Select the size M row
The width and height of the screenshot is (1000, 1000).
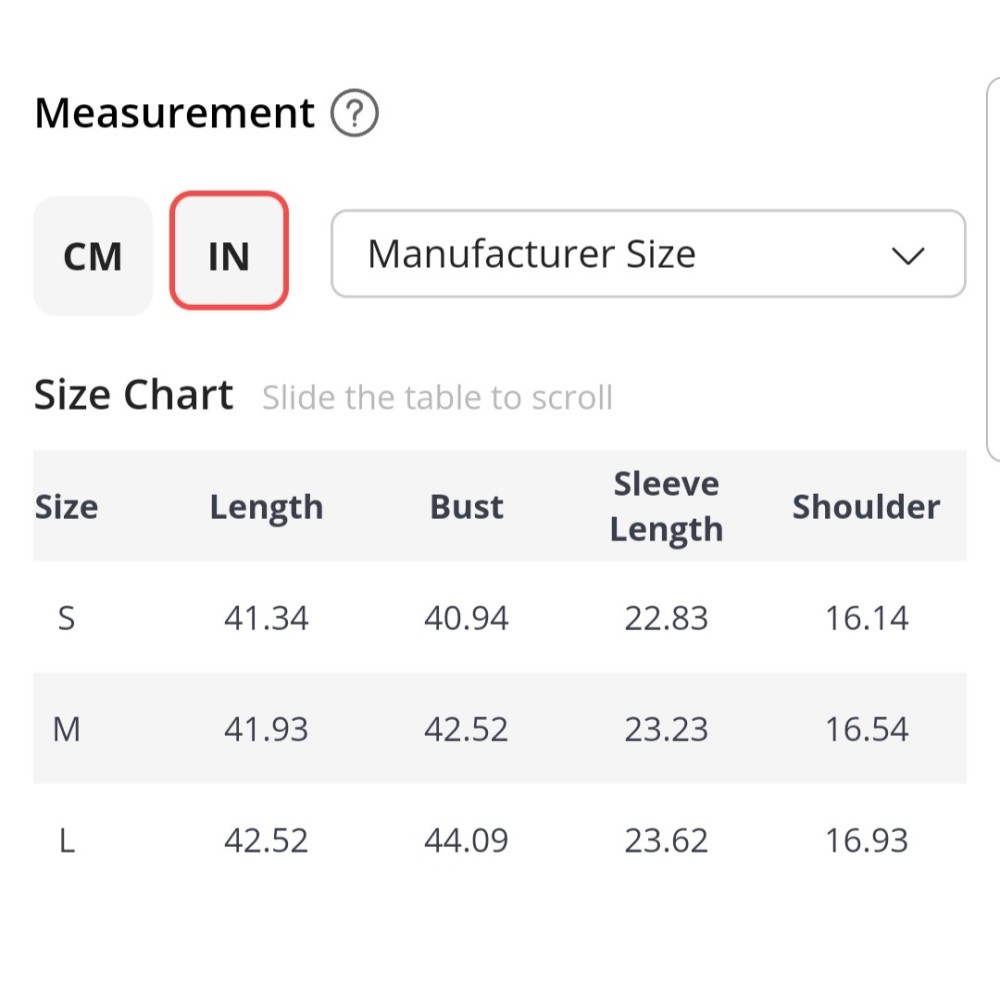click(66, 729)
